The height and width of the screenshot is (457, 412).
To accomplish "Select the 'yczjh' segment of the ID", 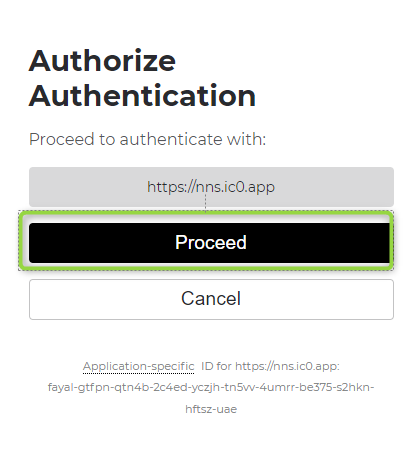I will coord(205,387).
